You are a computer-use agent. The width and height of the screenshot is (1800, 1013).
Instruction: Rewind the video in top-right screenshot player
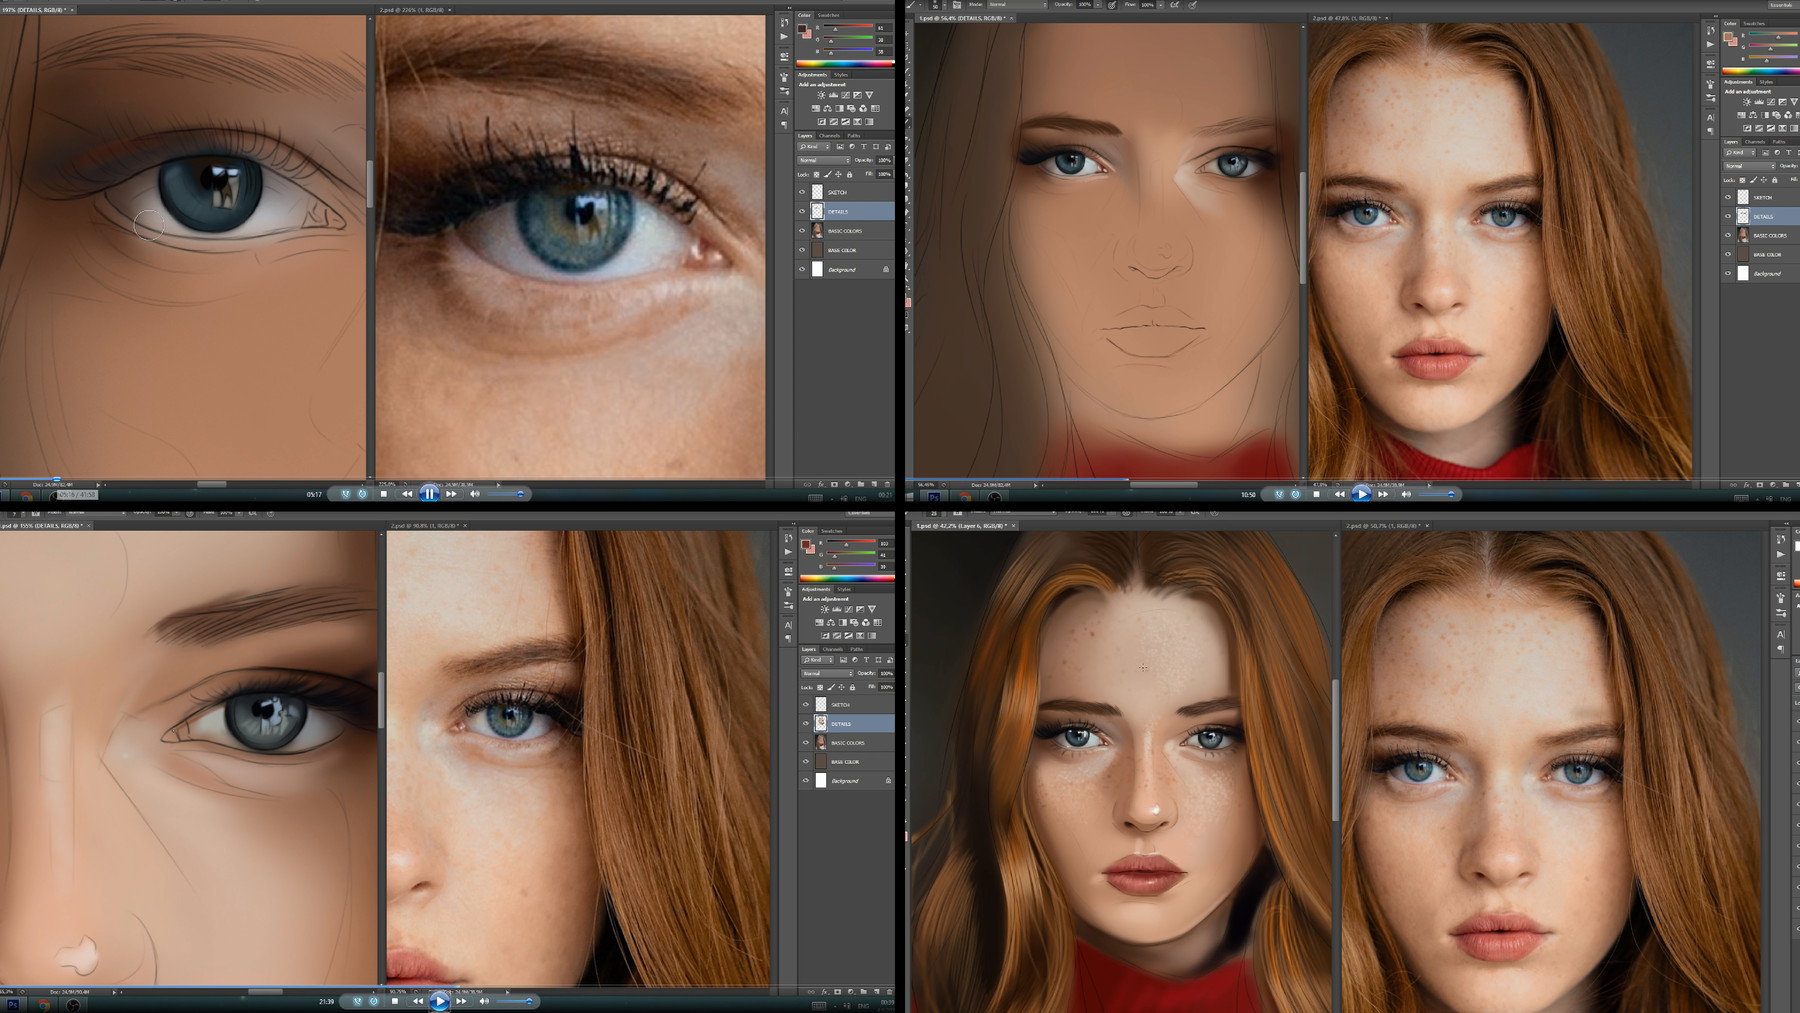(x=1340, y=493)
